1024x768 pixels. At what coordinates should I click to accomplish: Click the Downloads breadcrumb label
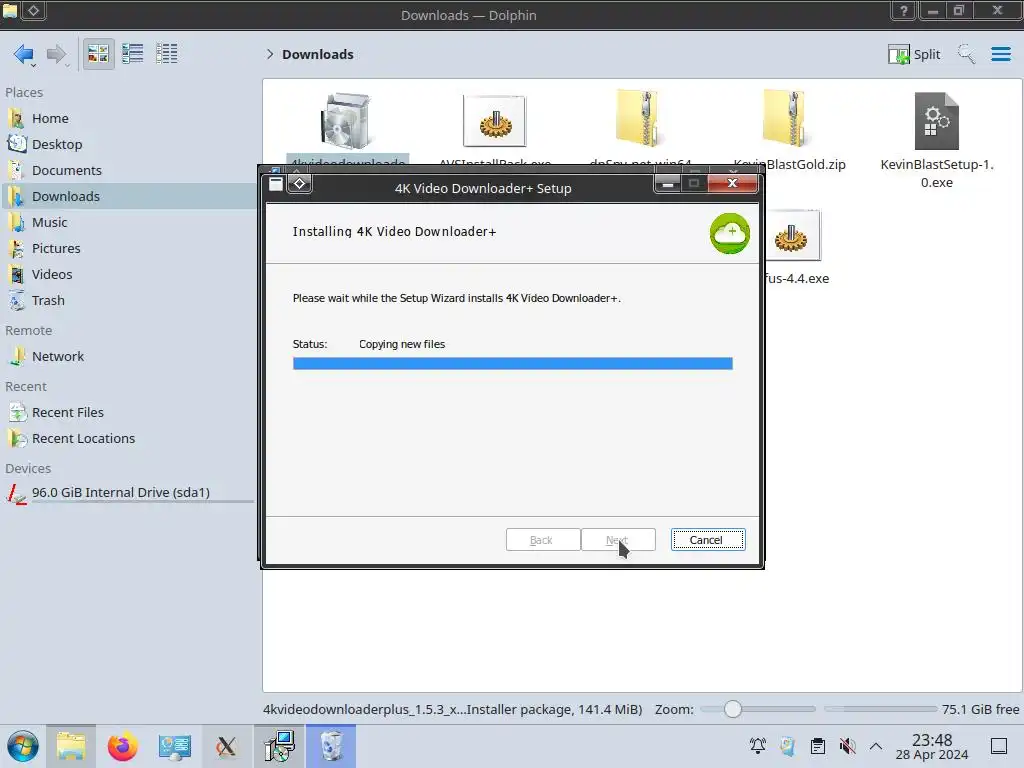317,54
